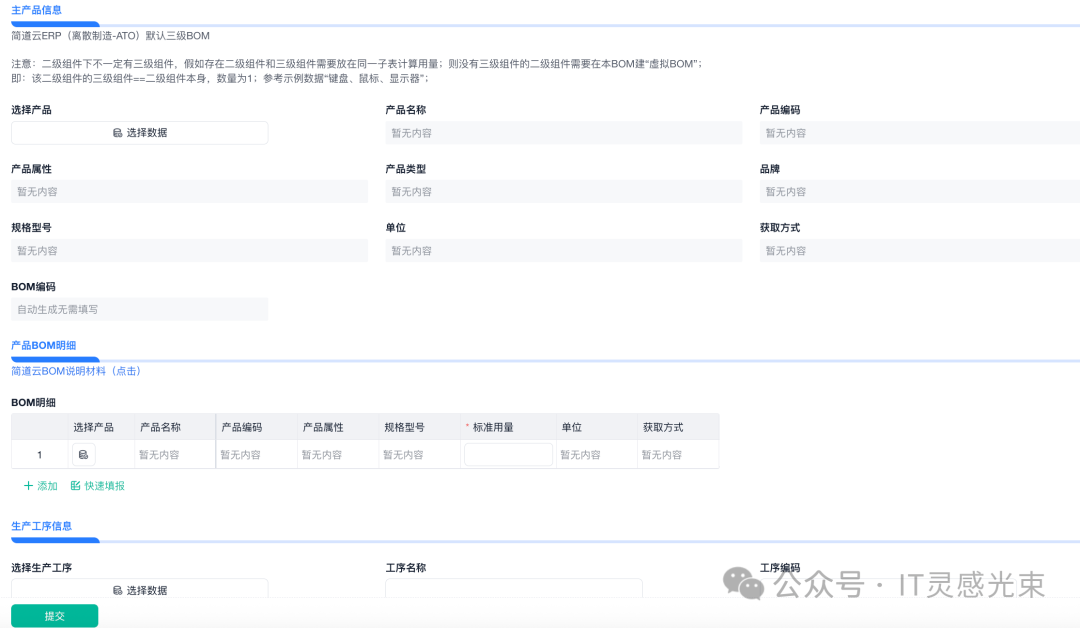Select the 生产工序信息 section tab
Image resolution: width=1080 pixels, height=628 pixels.
[x=41, y=526]
